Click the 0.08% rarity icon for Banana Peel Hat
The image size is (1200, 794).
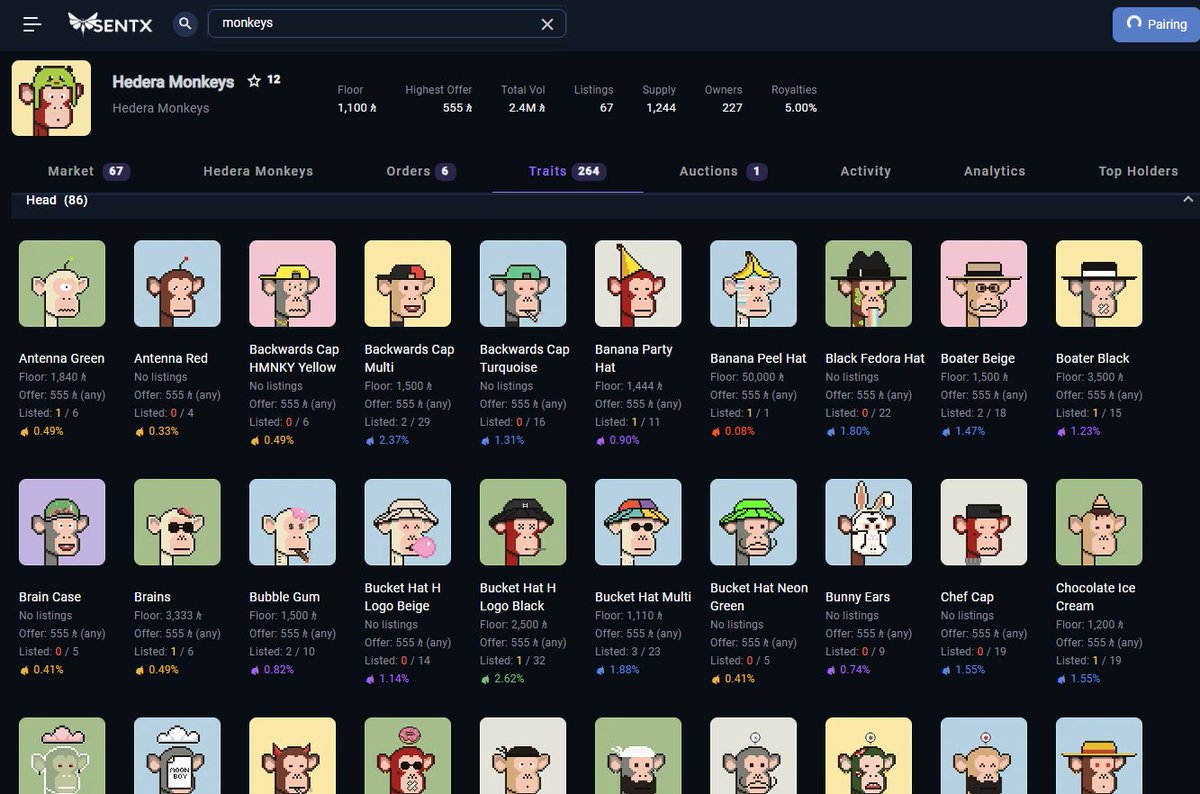tap(716, 431)
